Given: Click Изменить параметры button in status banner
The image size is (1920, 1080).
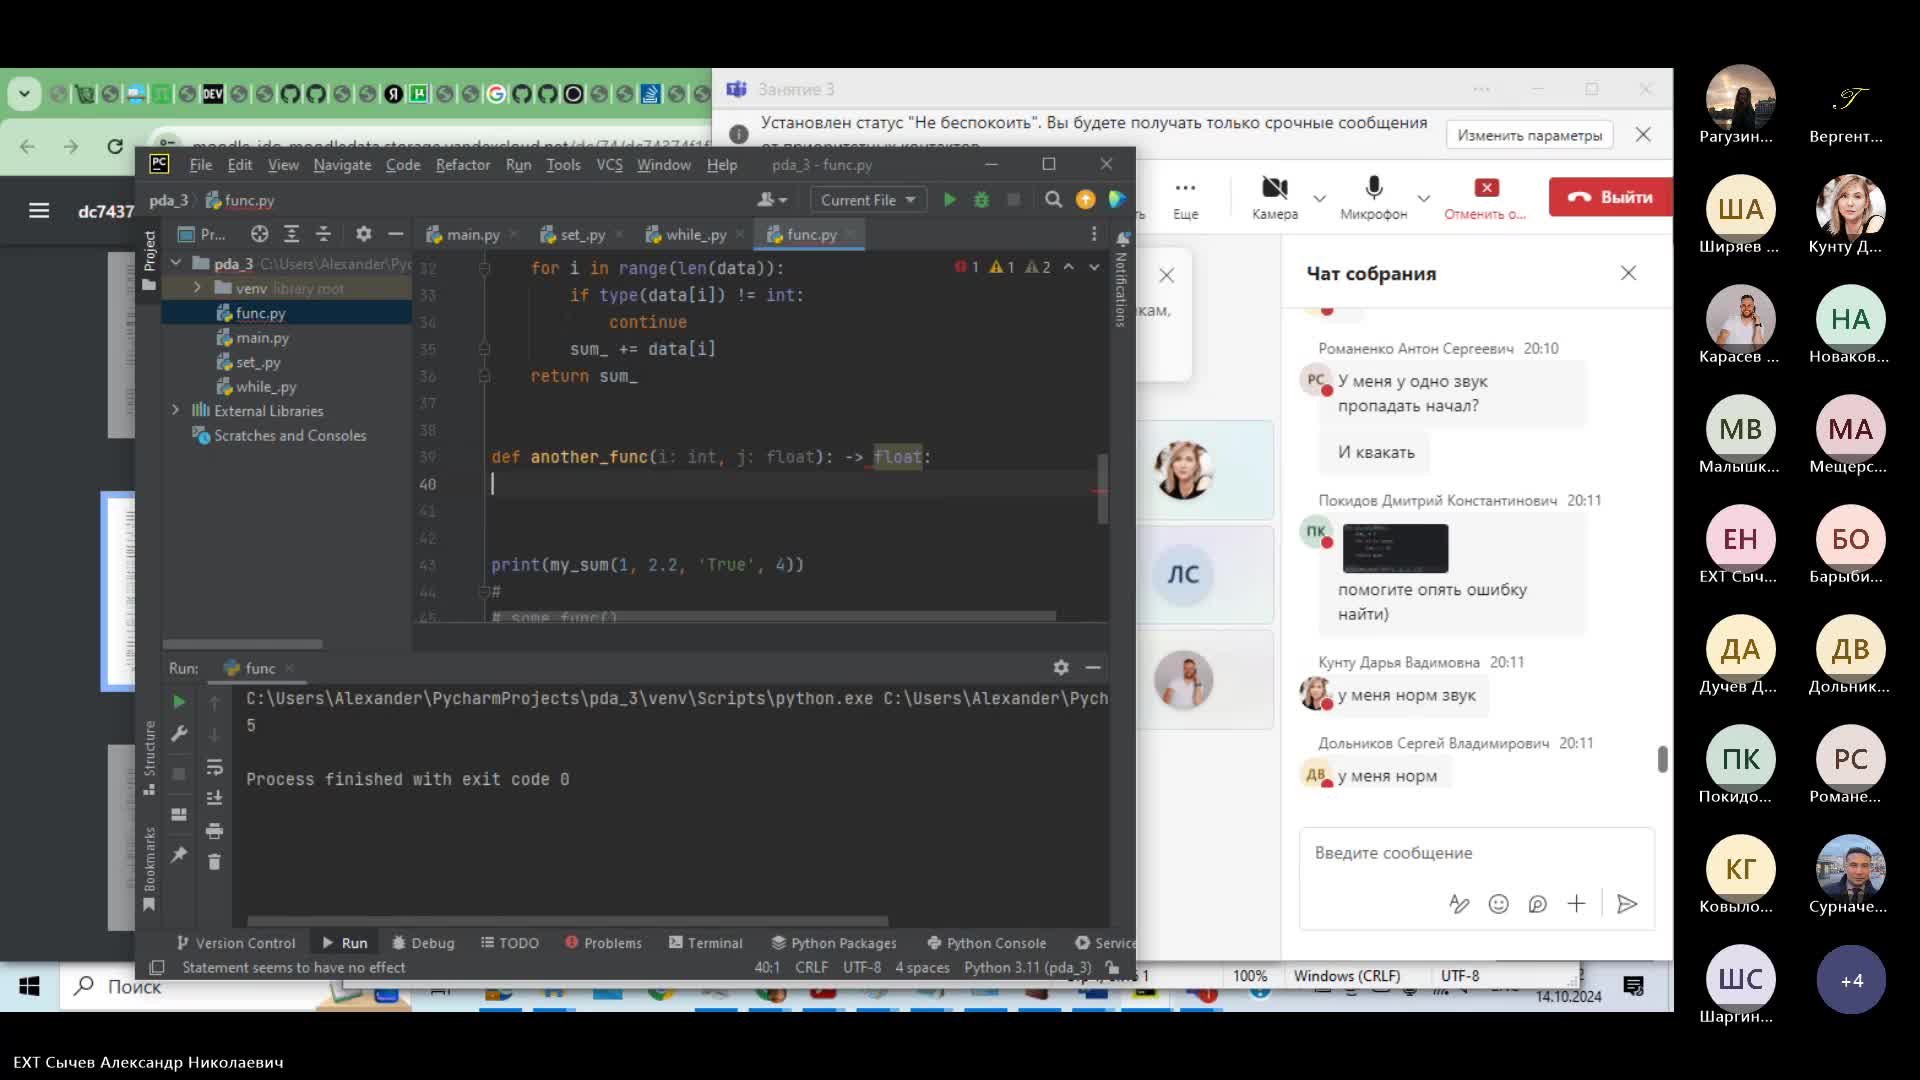Looking at the screenshot, I should point(1529,135).
